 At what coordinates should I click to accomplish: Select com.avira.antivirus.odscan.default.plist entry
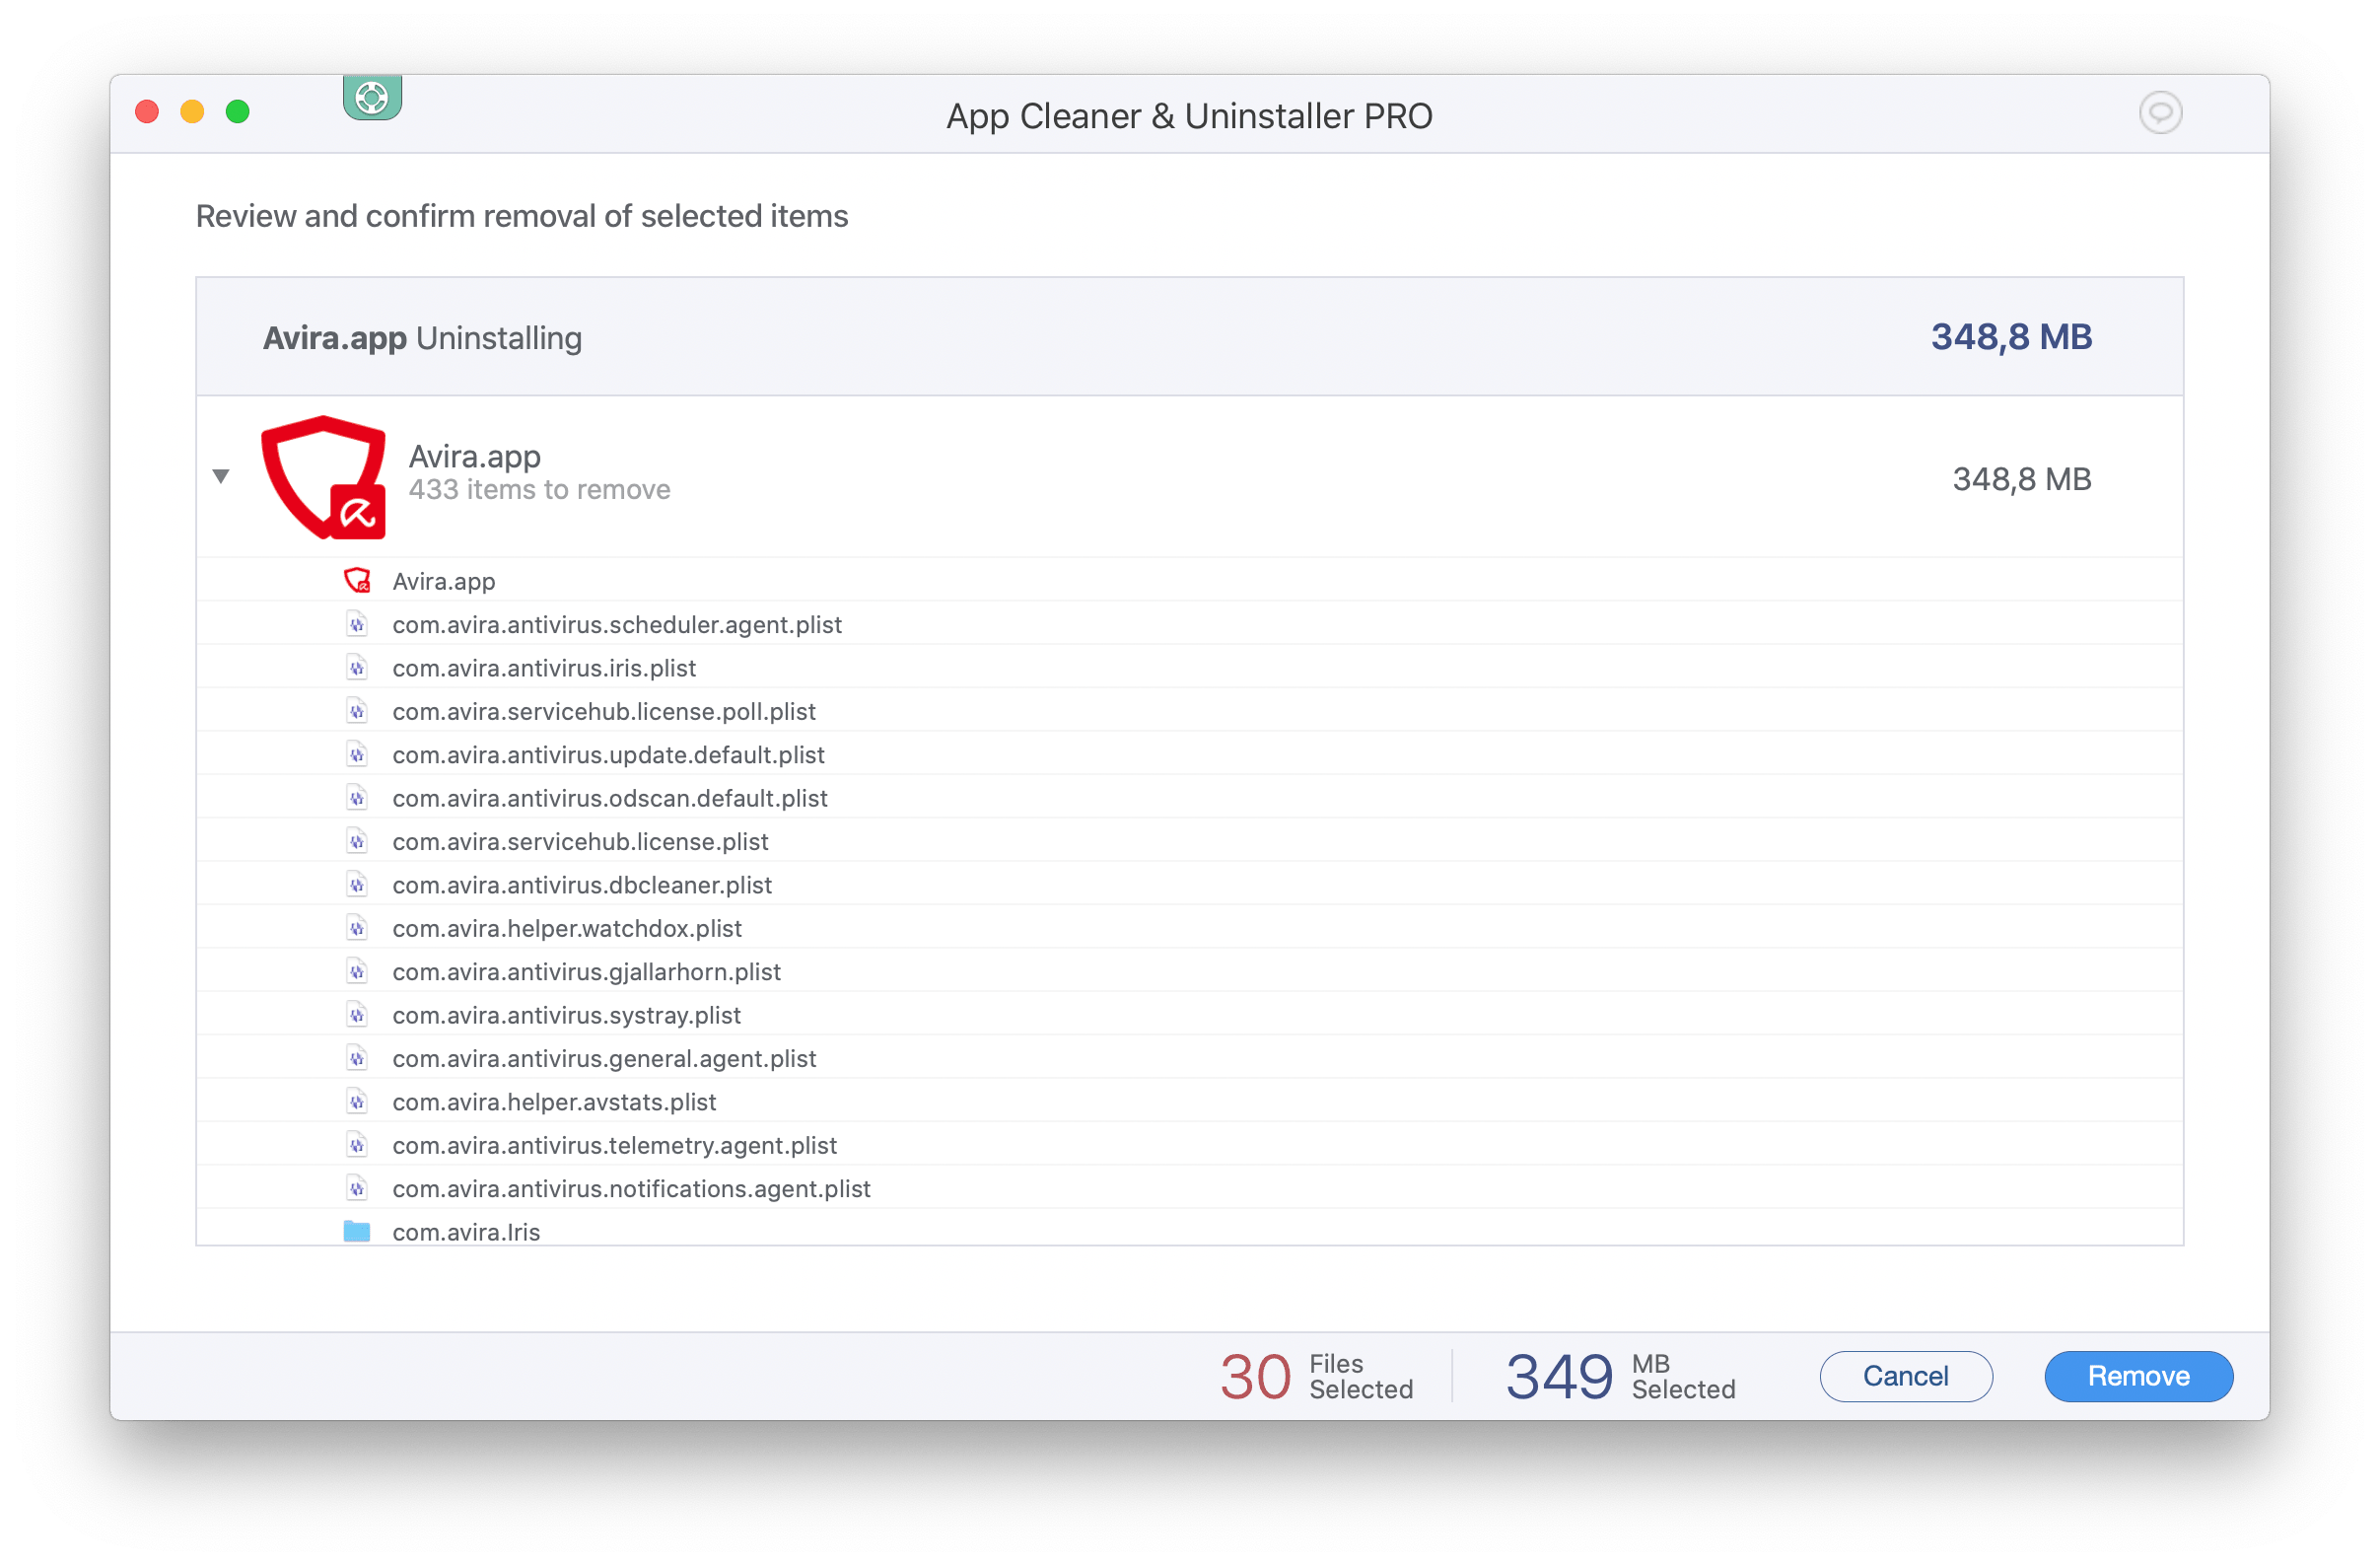click(x=610, y=798)
